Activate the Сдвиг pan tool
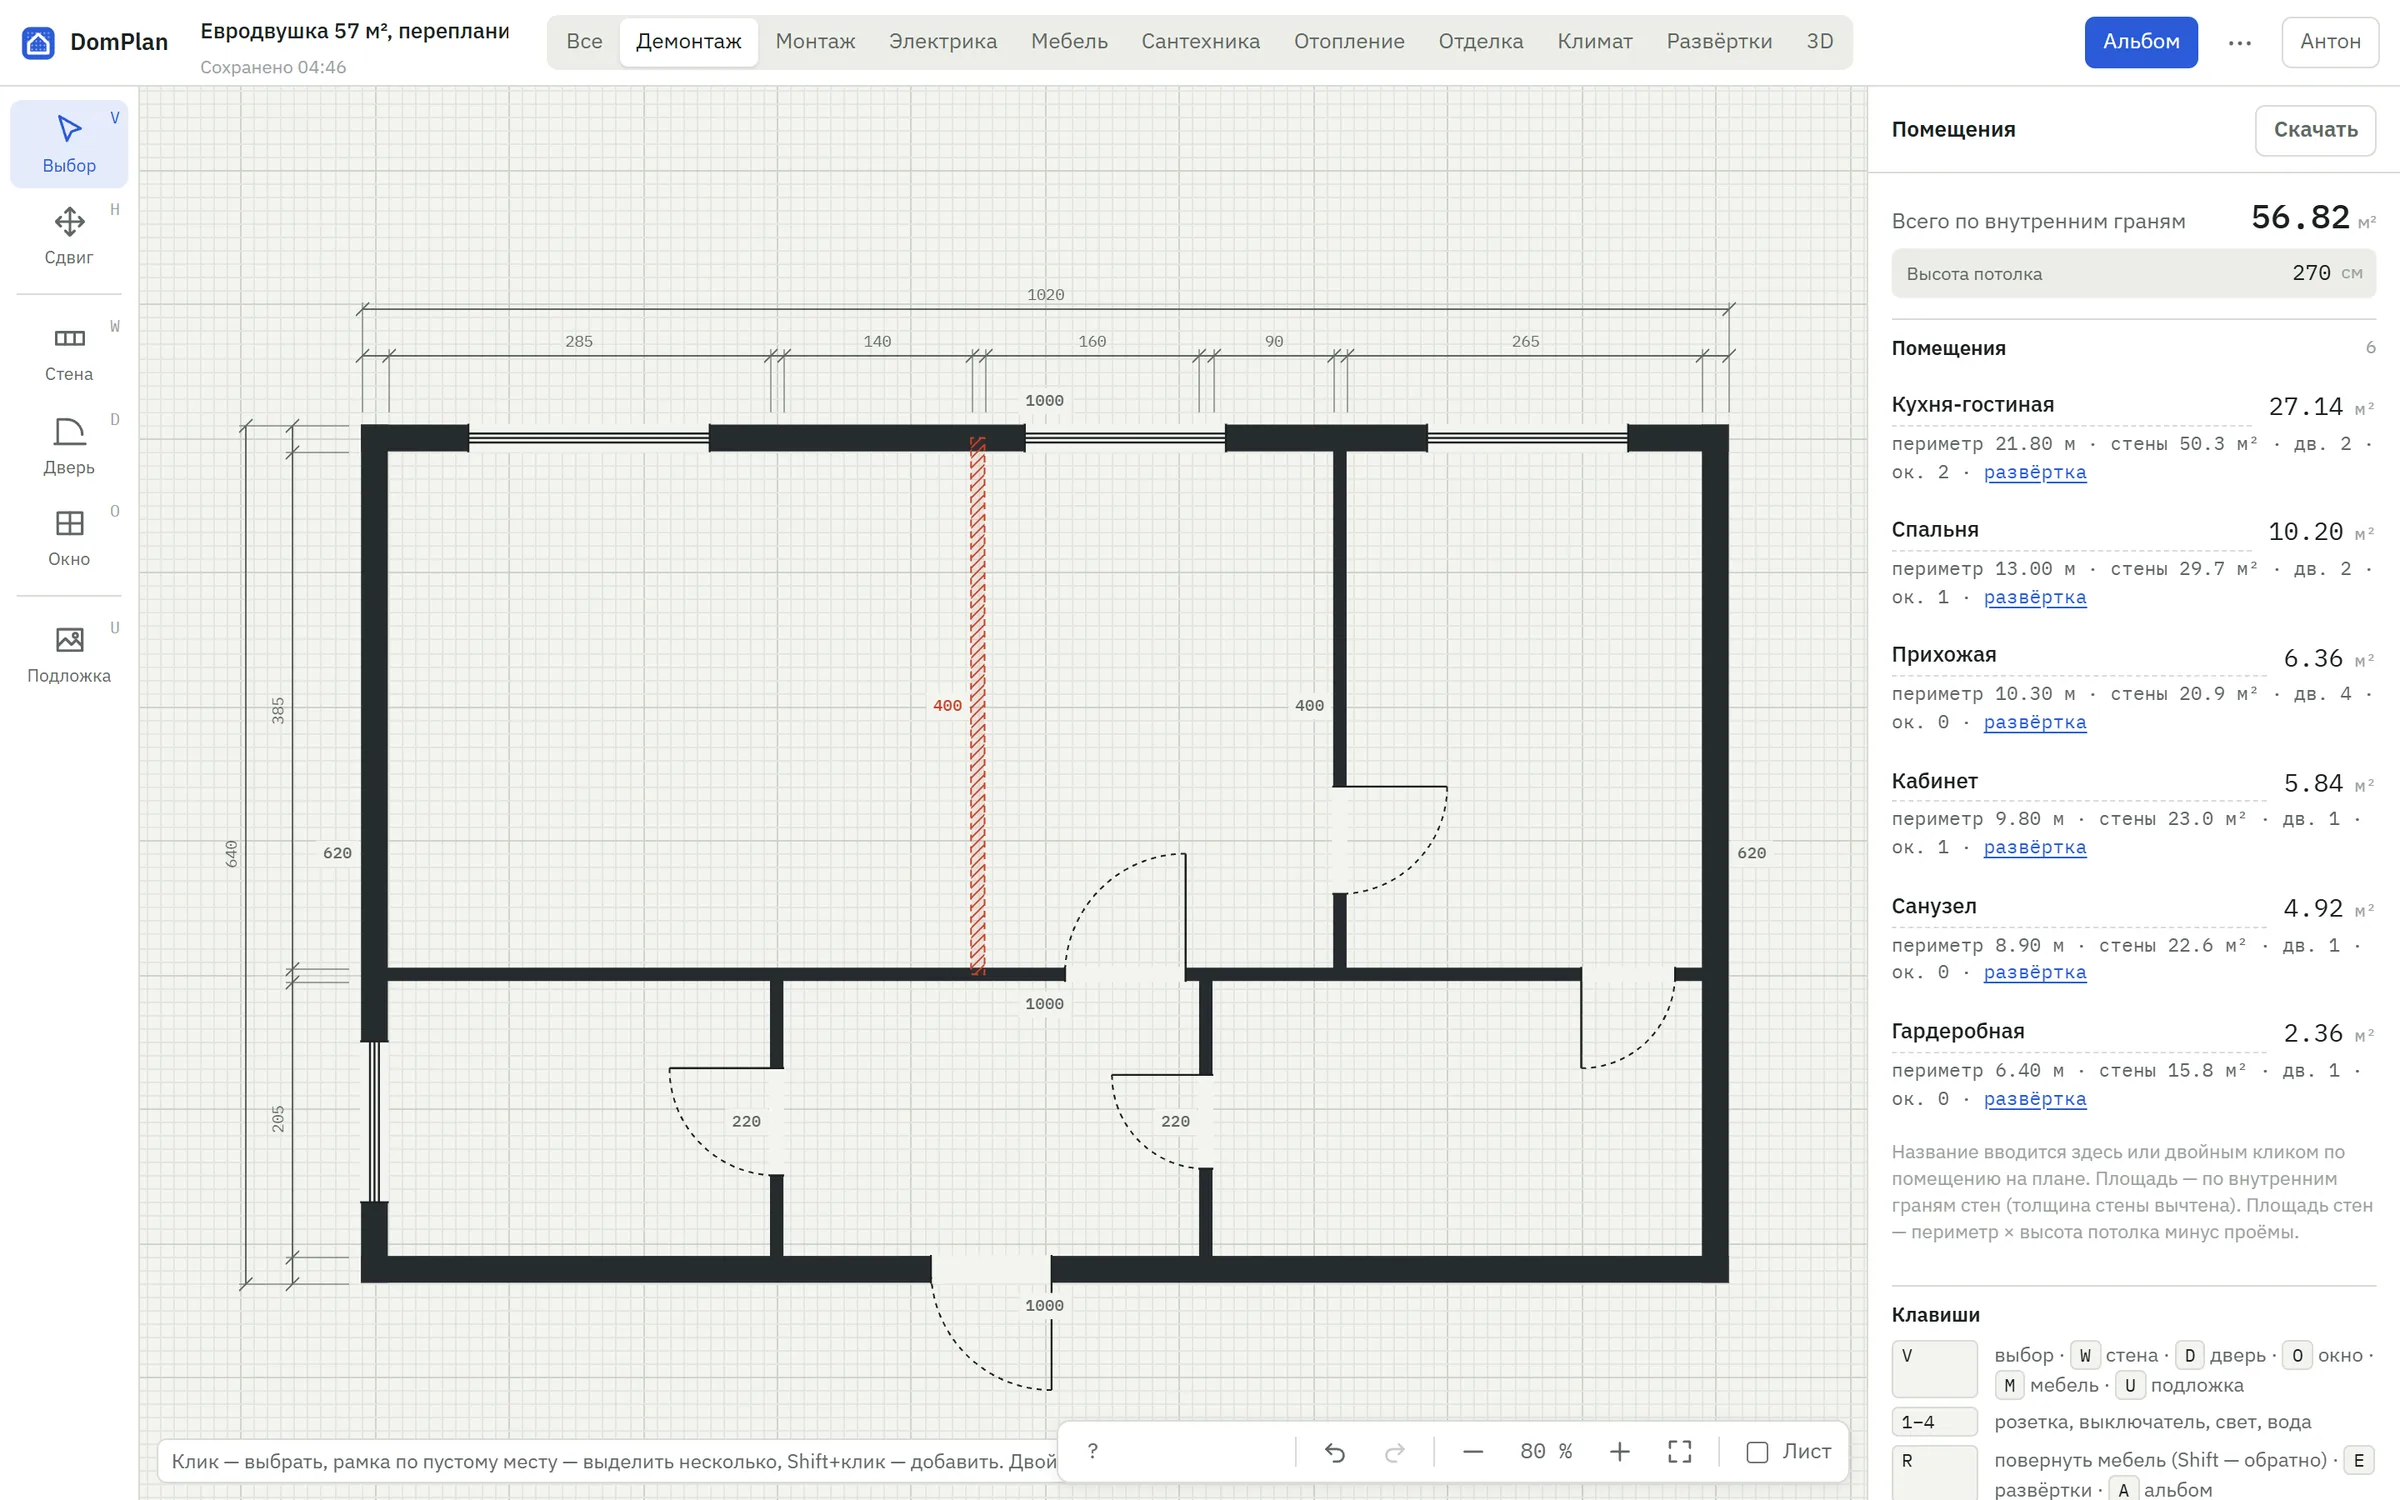Screen dimensions: 2400x1500 tap(69, 236)
